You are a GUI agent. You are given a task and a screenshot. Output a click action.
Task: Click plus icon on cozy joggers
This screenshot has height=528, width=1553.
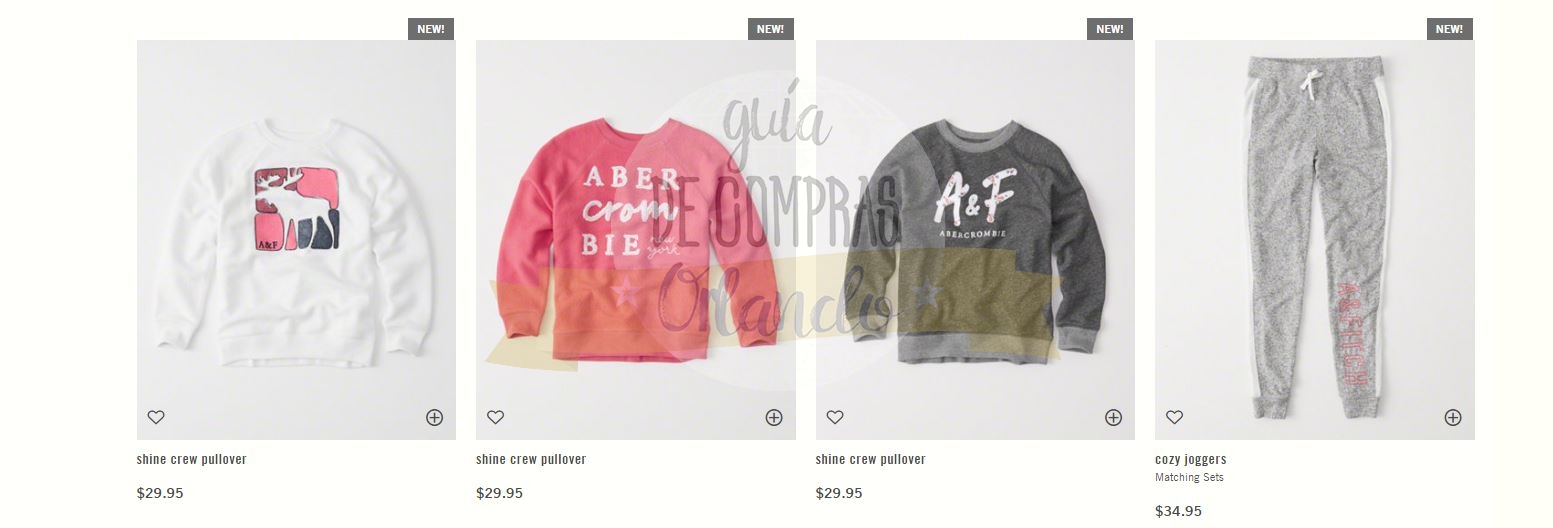tap(1453, 418)
